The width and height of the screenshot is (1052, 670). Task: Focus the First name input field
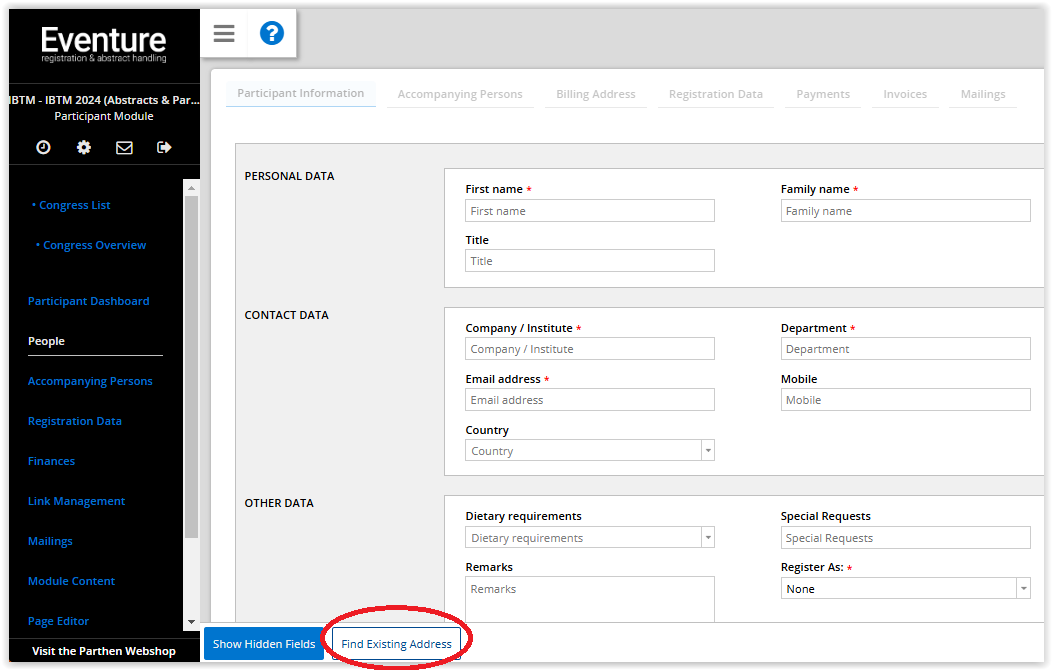coord(590,211)
